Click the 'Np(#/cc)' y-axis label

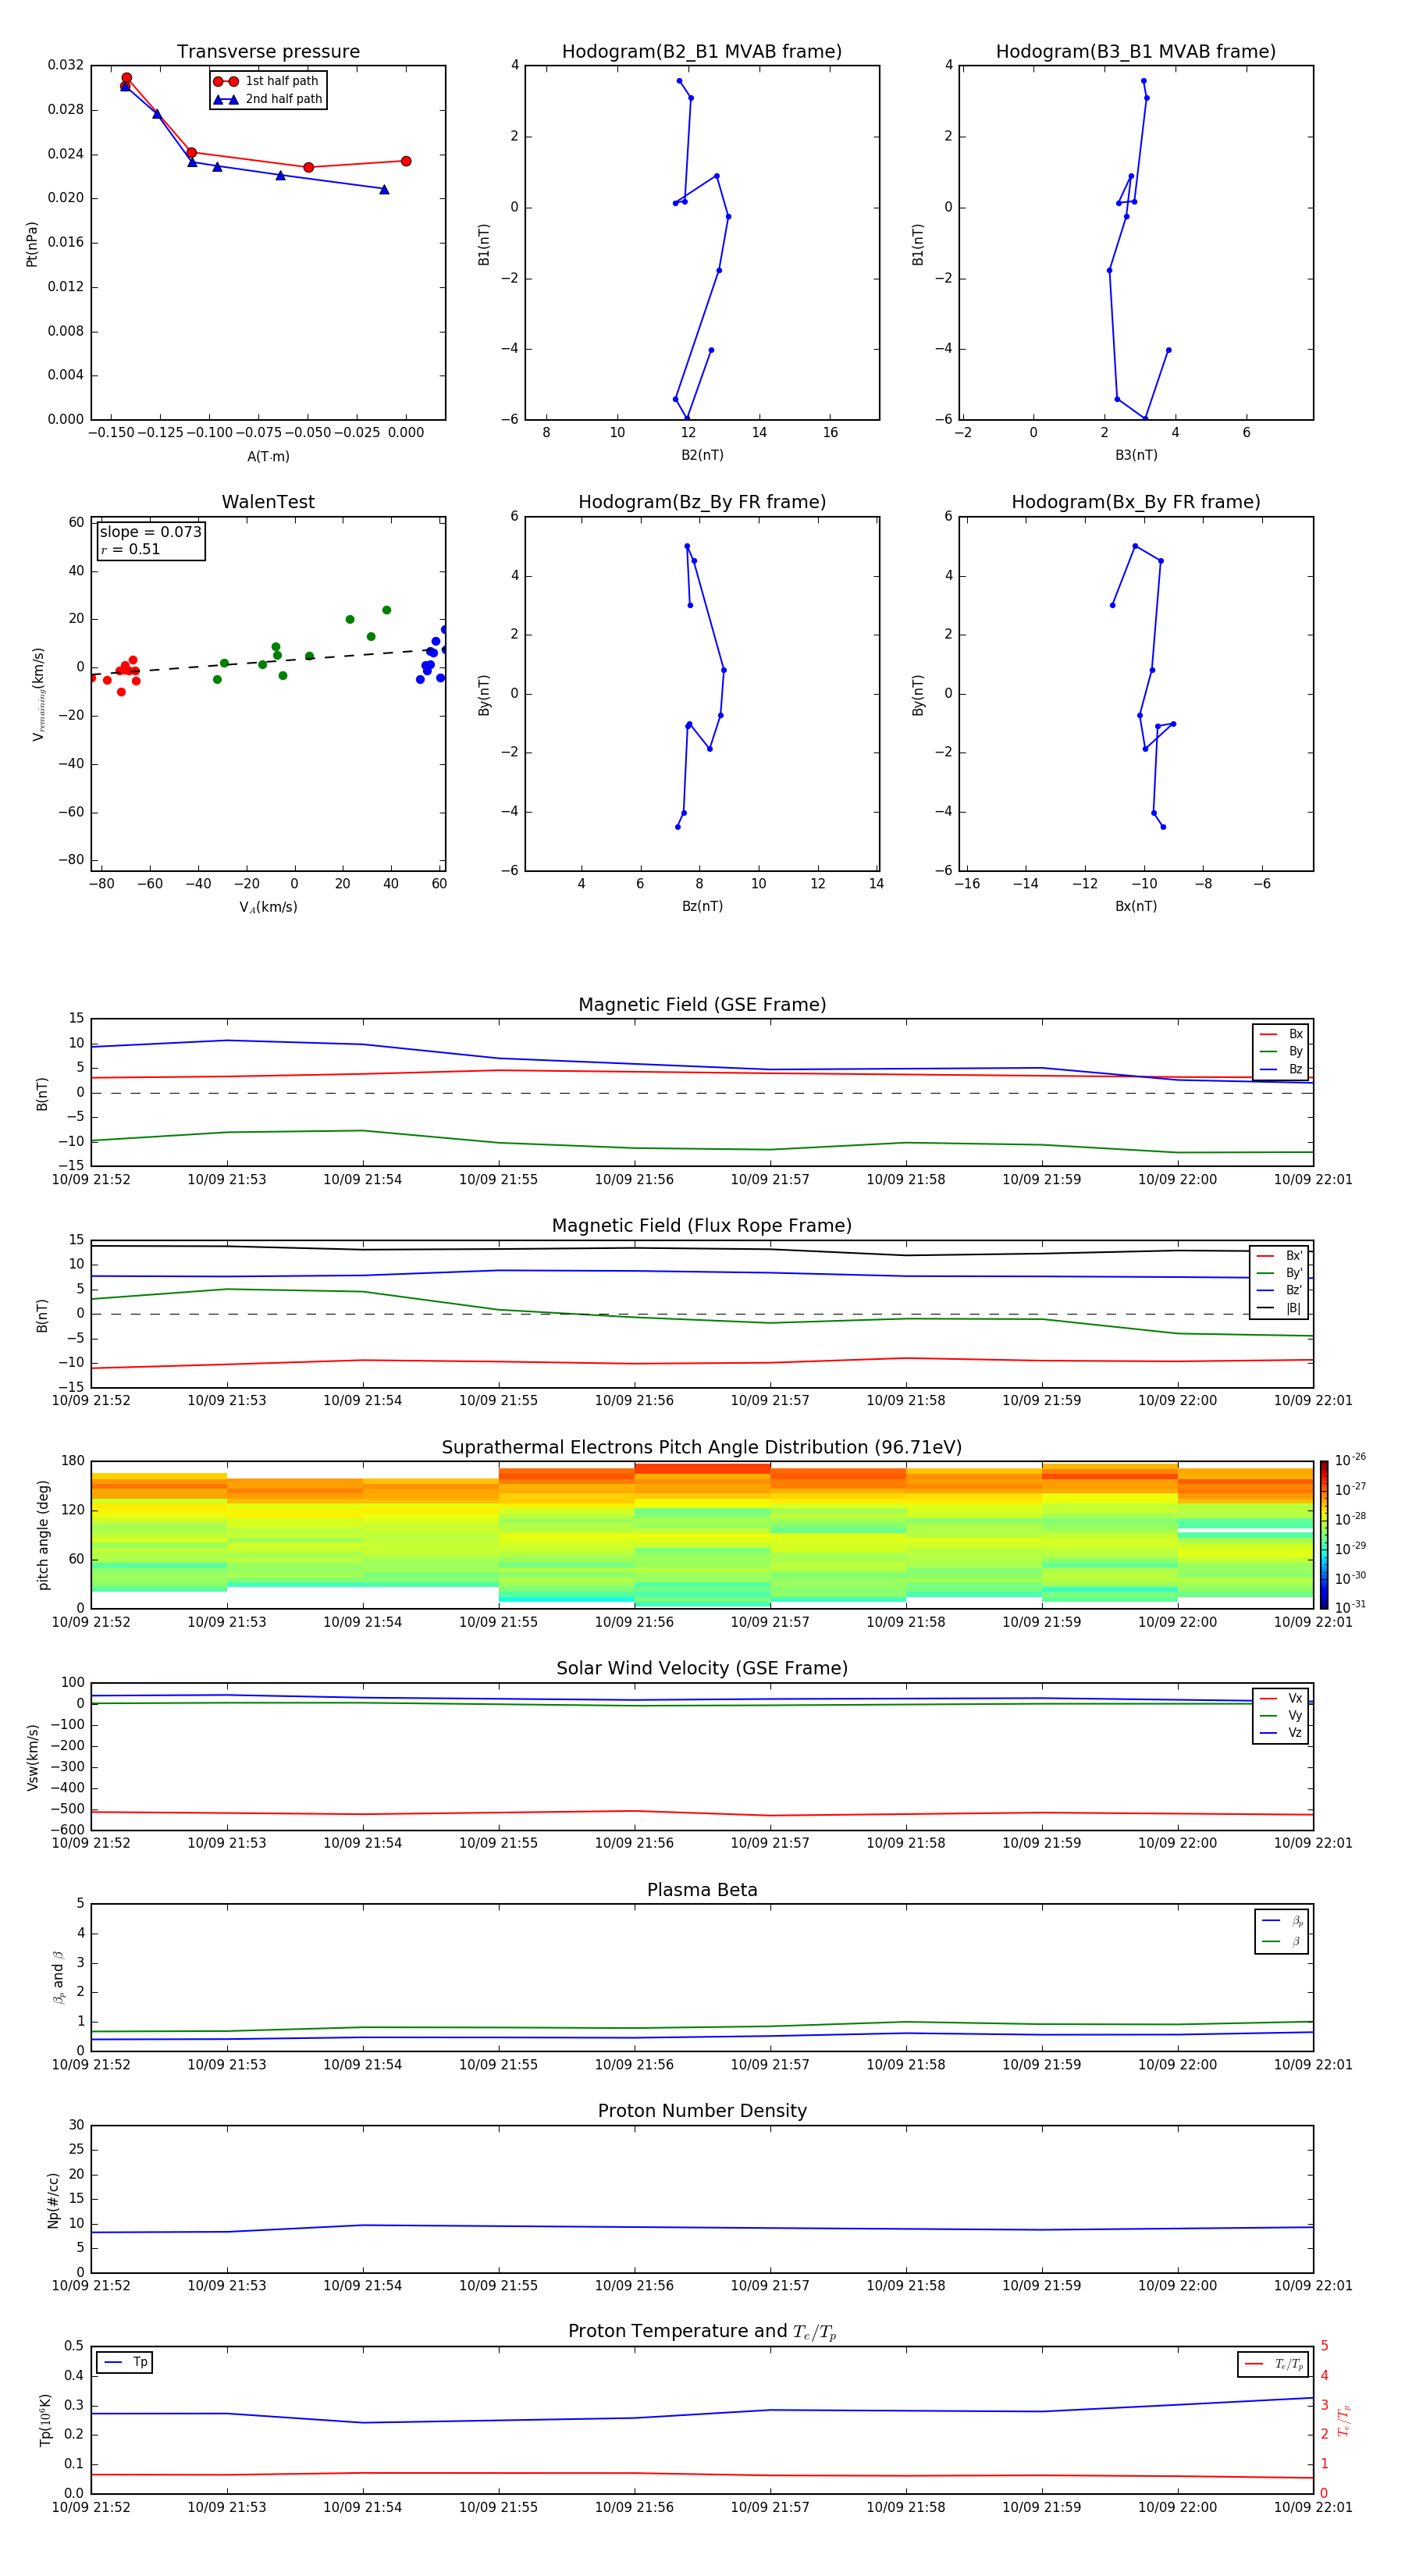tap(53, 2199)
